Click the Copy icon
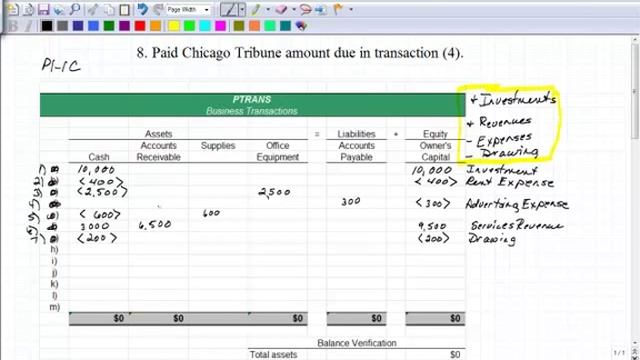640x360 pixels. click(x=109, y=9)
